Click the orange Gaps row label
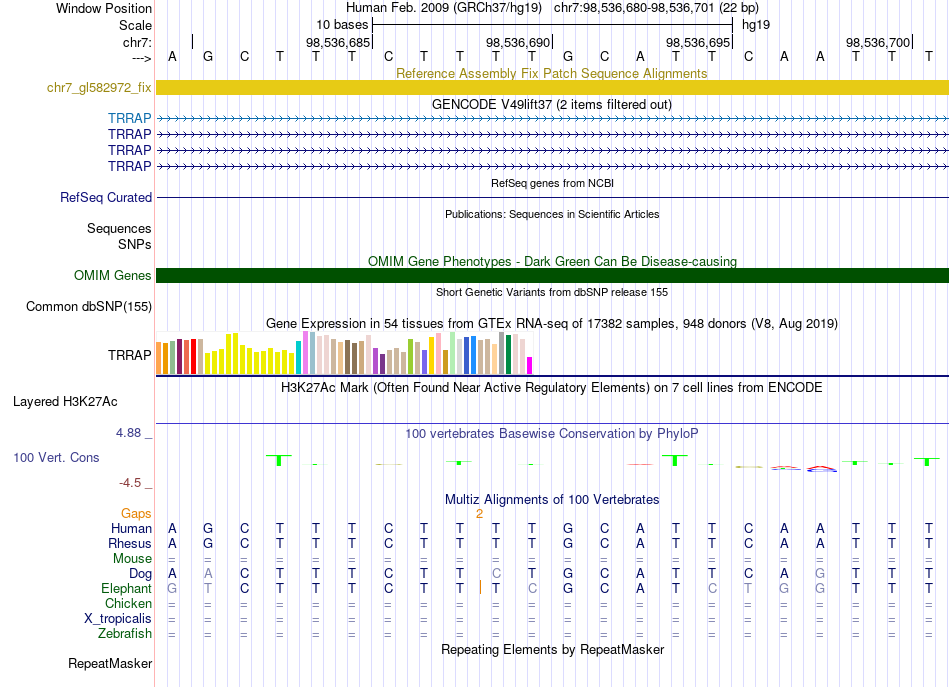Image resolution: width=950 pixels, height=687 pixels. [x=136, y=513]
